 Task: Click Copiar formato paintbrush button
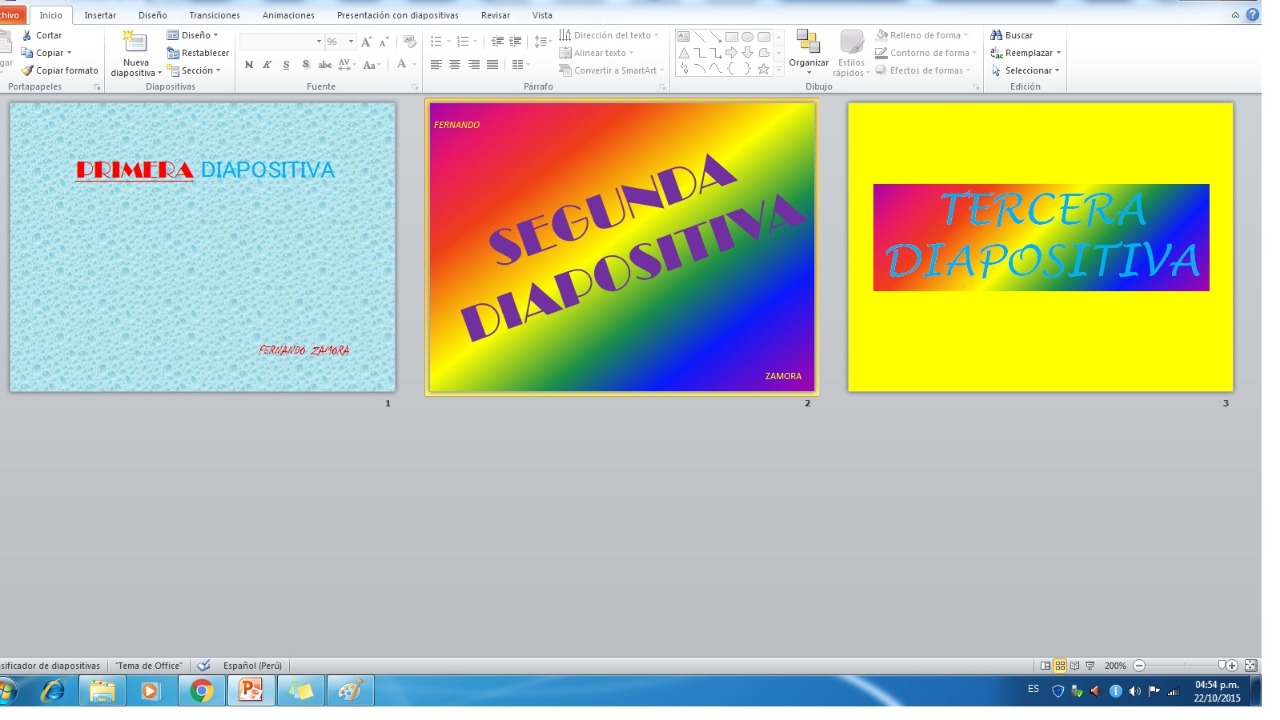tap(60, 71)
